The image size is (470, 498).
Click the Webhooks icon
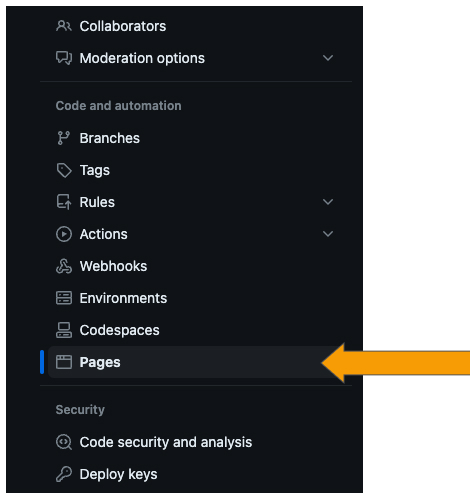tap(64, 266)
